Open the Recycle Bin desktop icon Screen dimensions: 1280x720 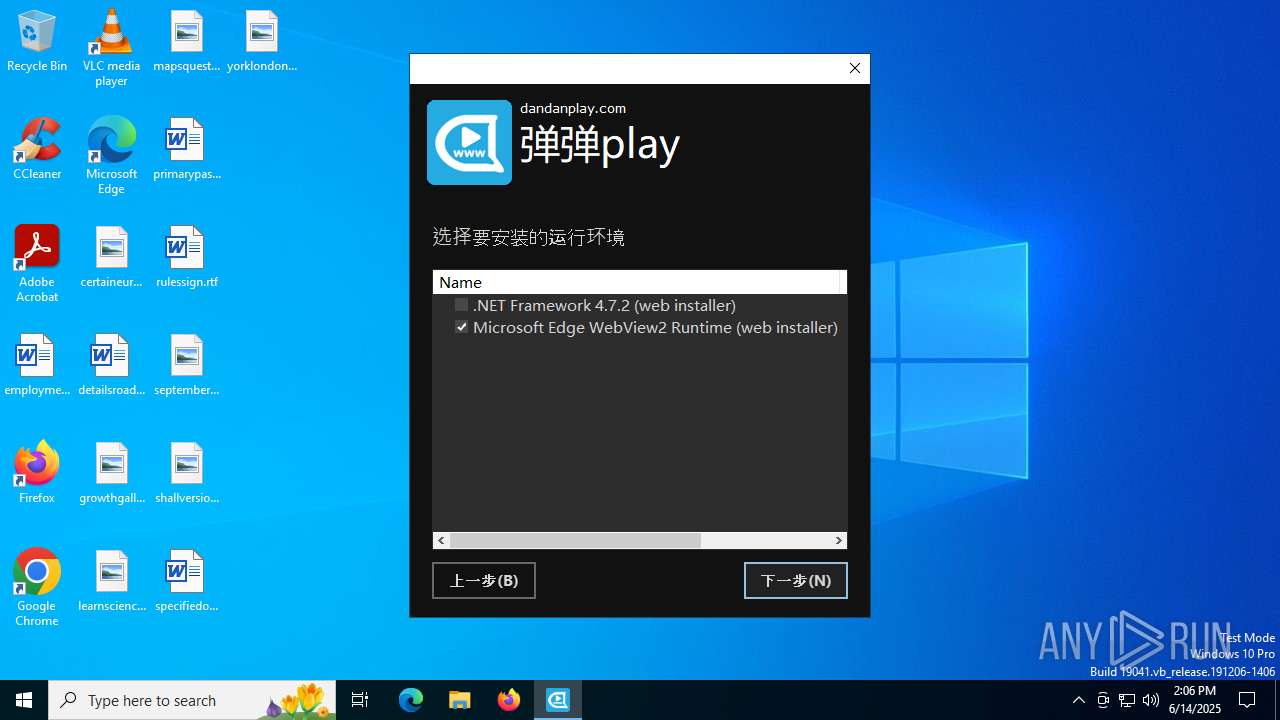tap(37, 42)
